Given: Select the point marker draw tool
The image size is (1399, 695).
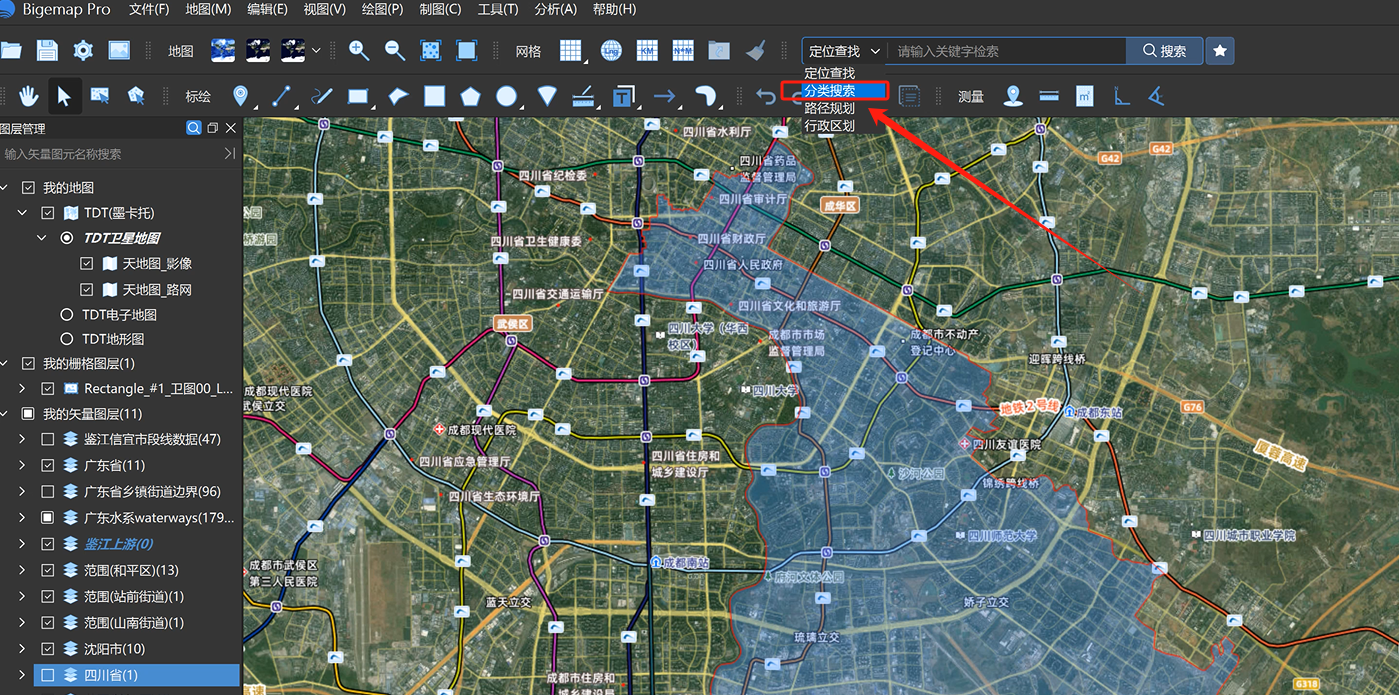Looking at the screenshot, I should point(240,96).
